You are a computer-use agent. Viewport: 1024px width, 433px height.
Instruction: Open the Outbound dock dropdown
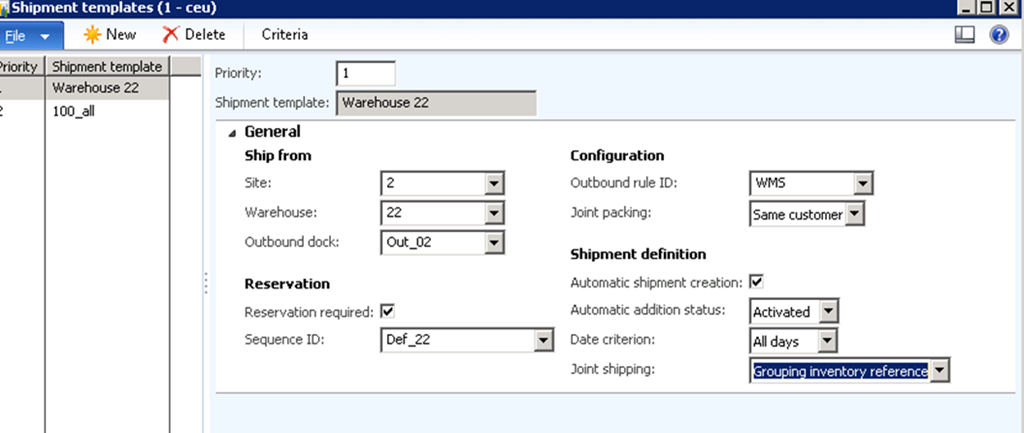[x=493, y=242]
